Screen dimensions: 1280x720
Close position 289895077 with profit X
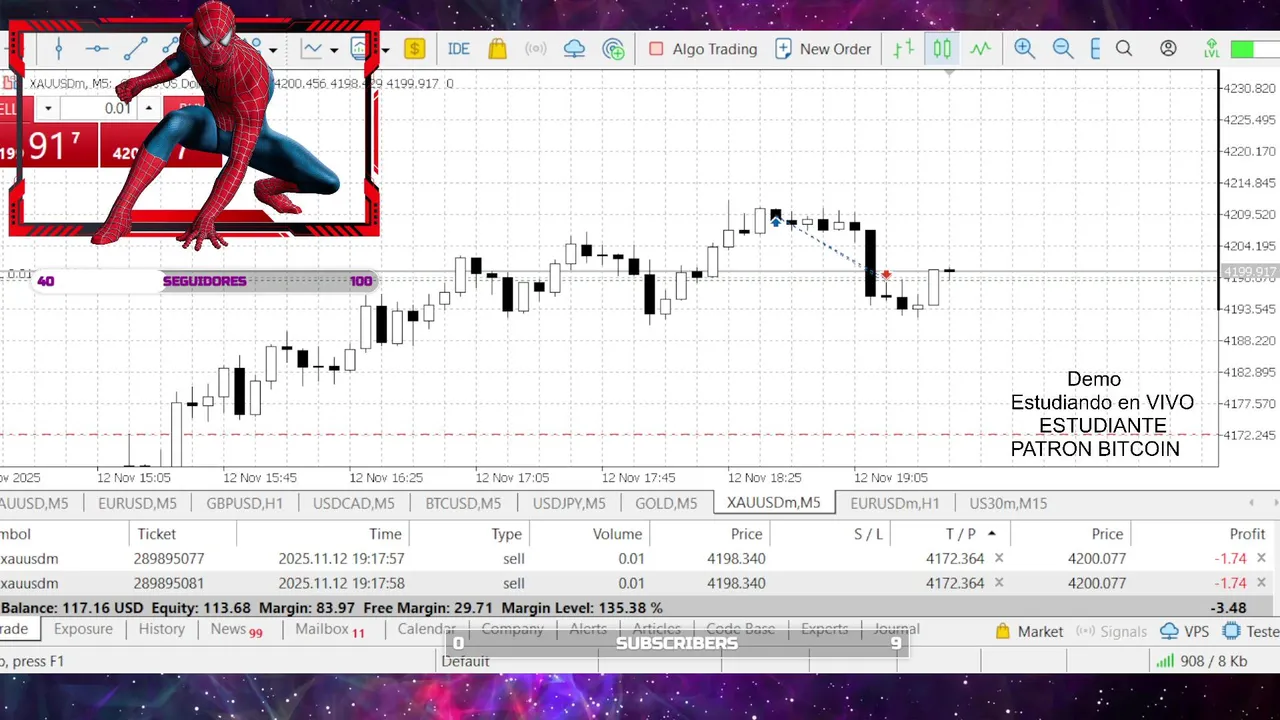(1261, 559)
